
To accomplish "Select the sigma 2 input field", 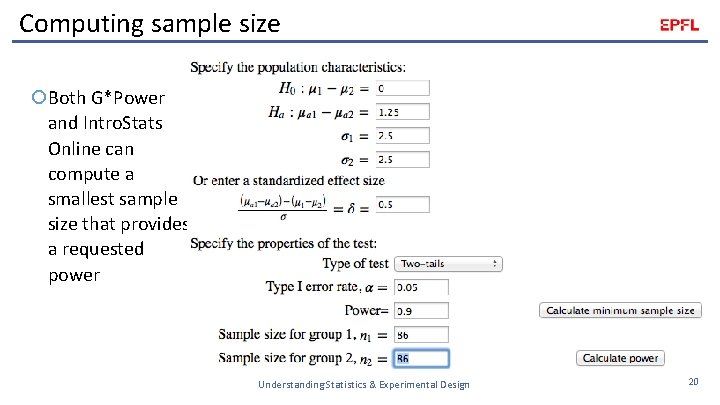I will pos(402,159).
